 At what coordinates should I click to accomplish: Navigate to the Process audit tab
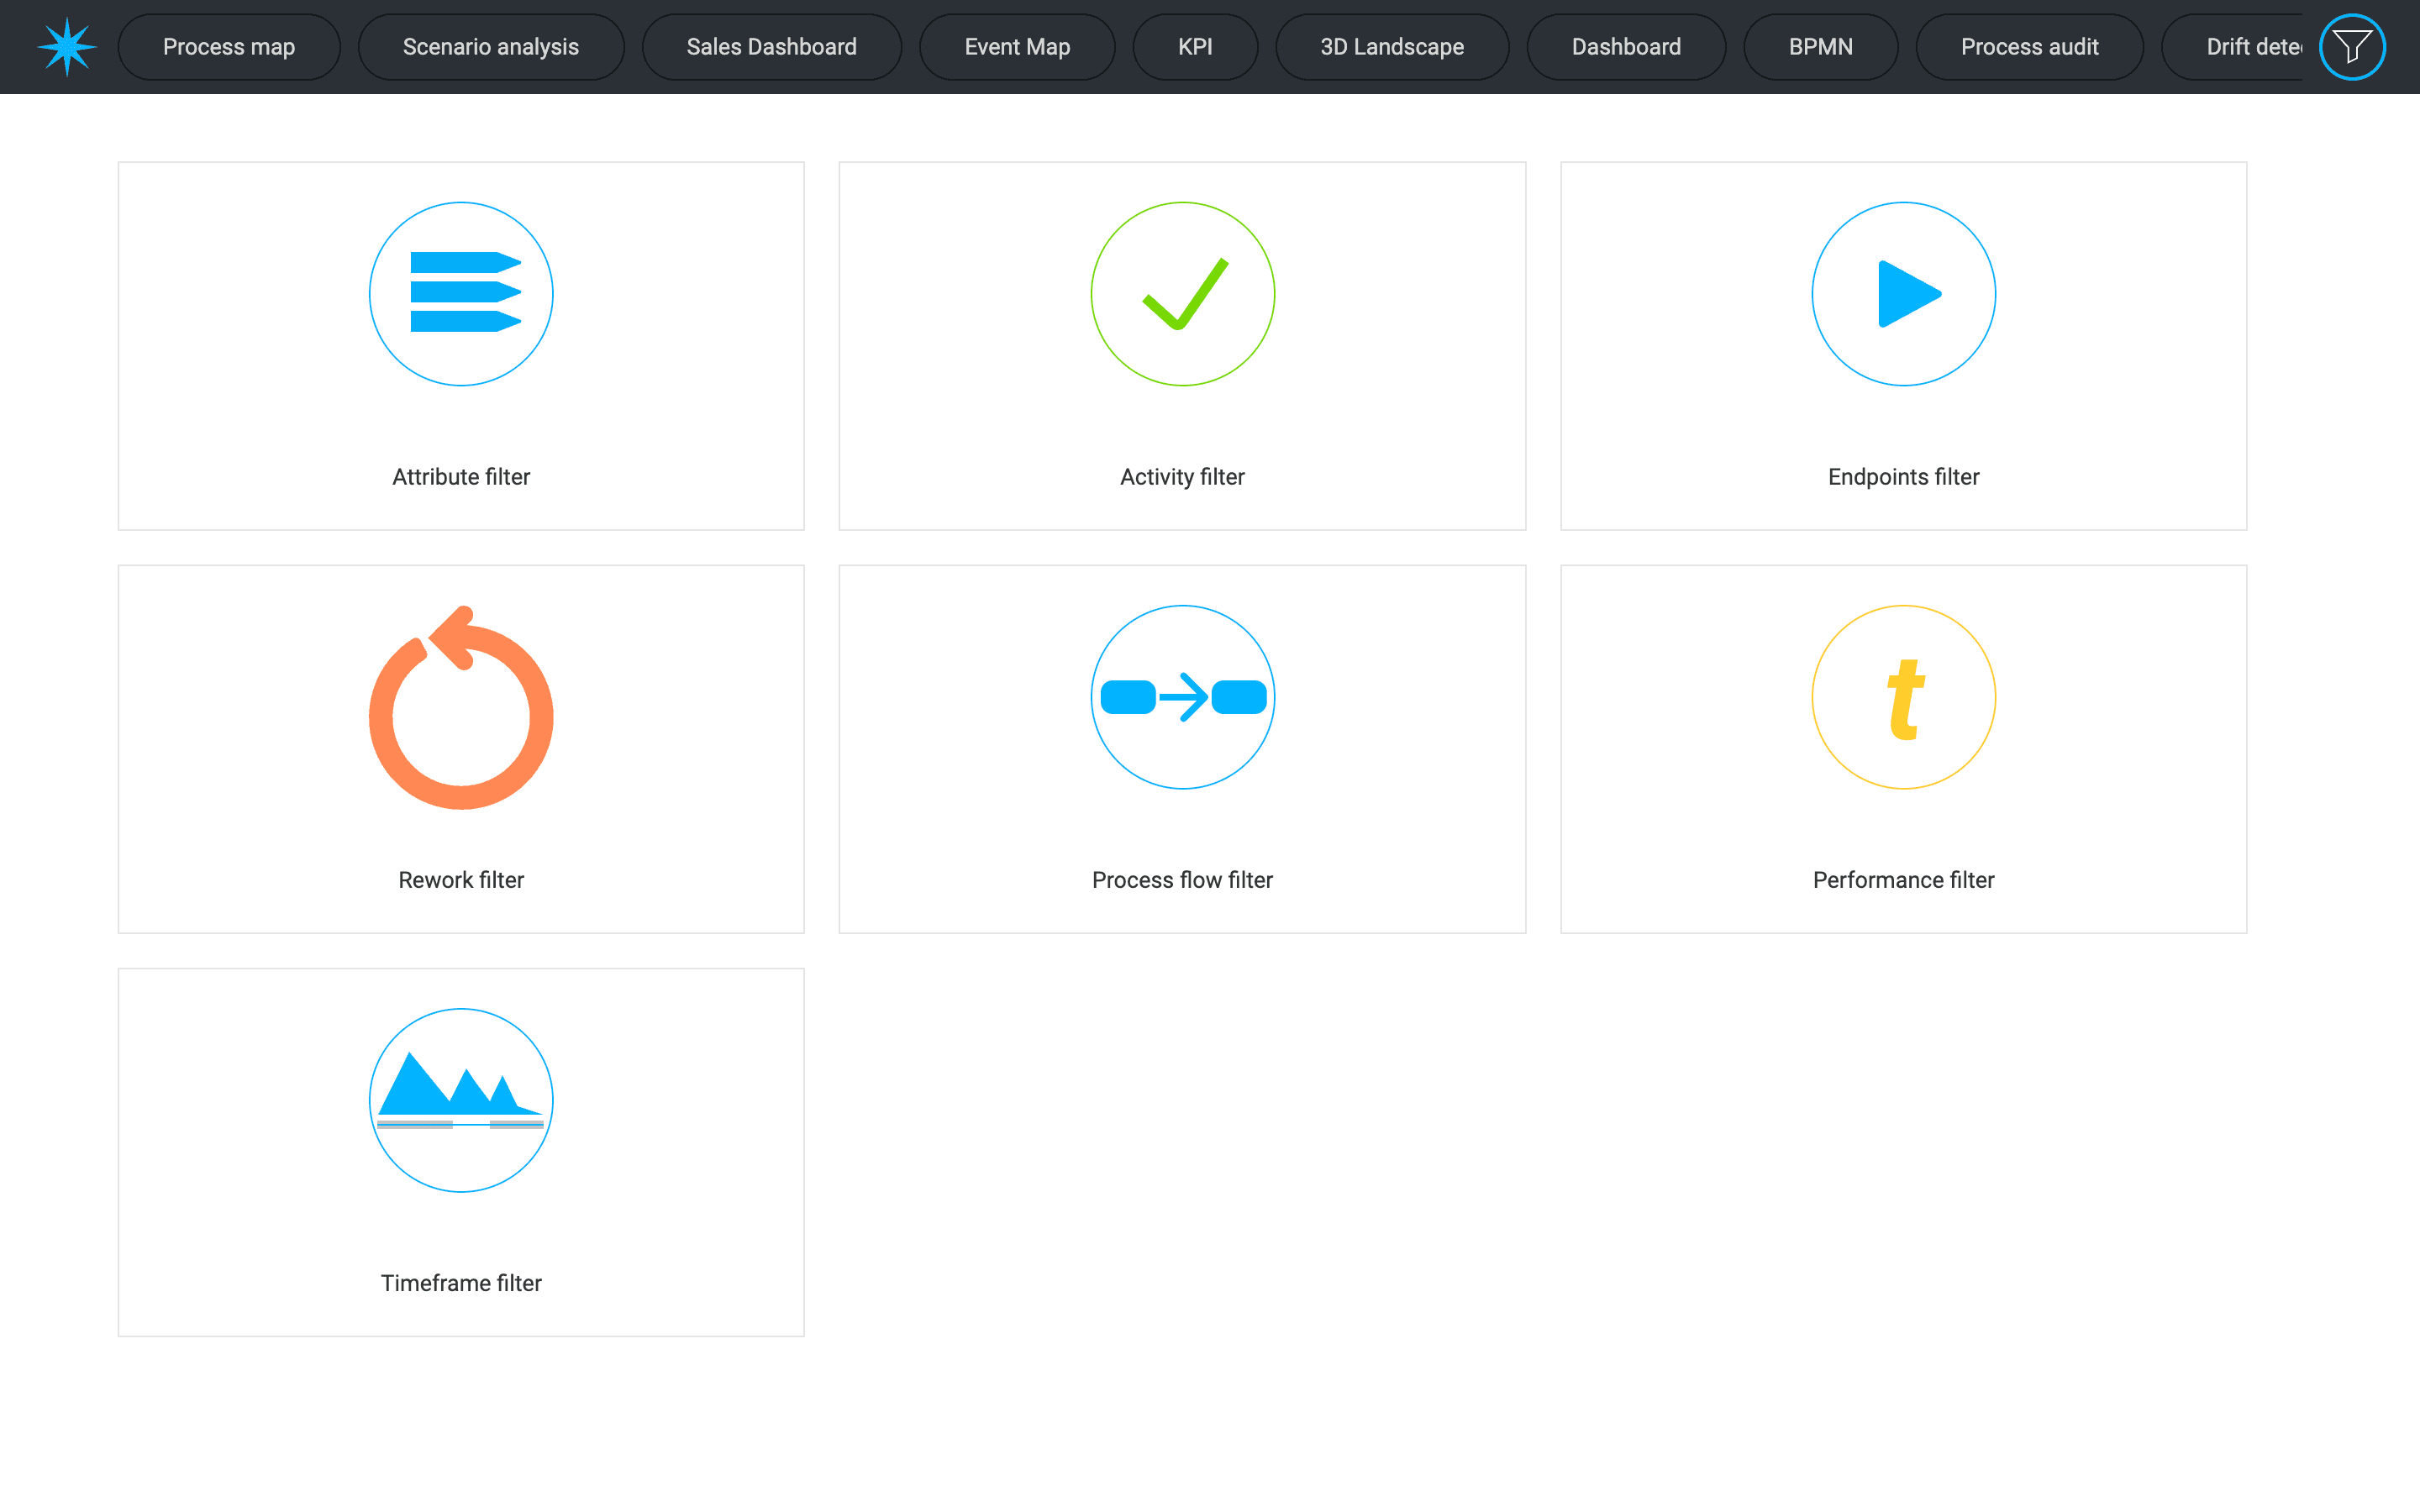(x=2029, y=47)
